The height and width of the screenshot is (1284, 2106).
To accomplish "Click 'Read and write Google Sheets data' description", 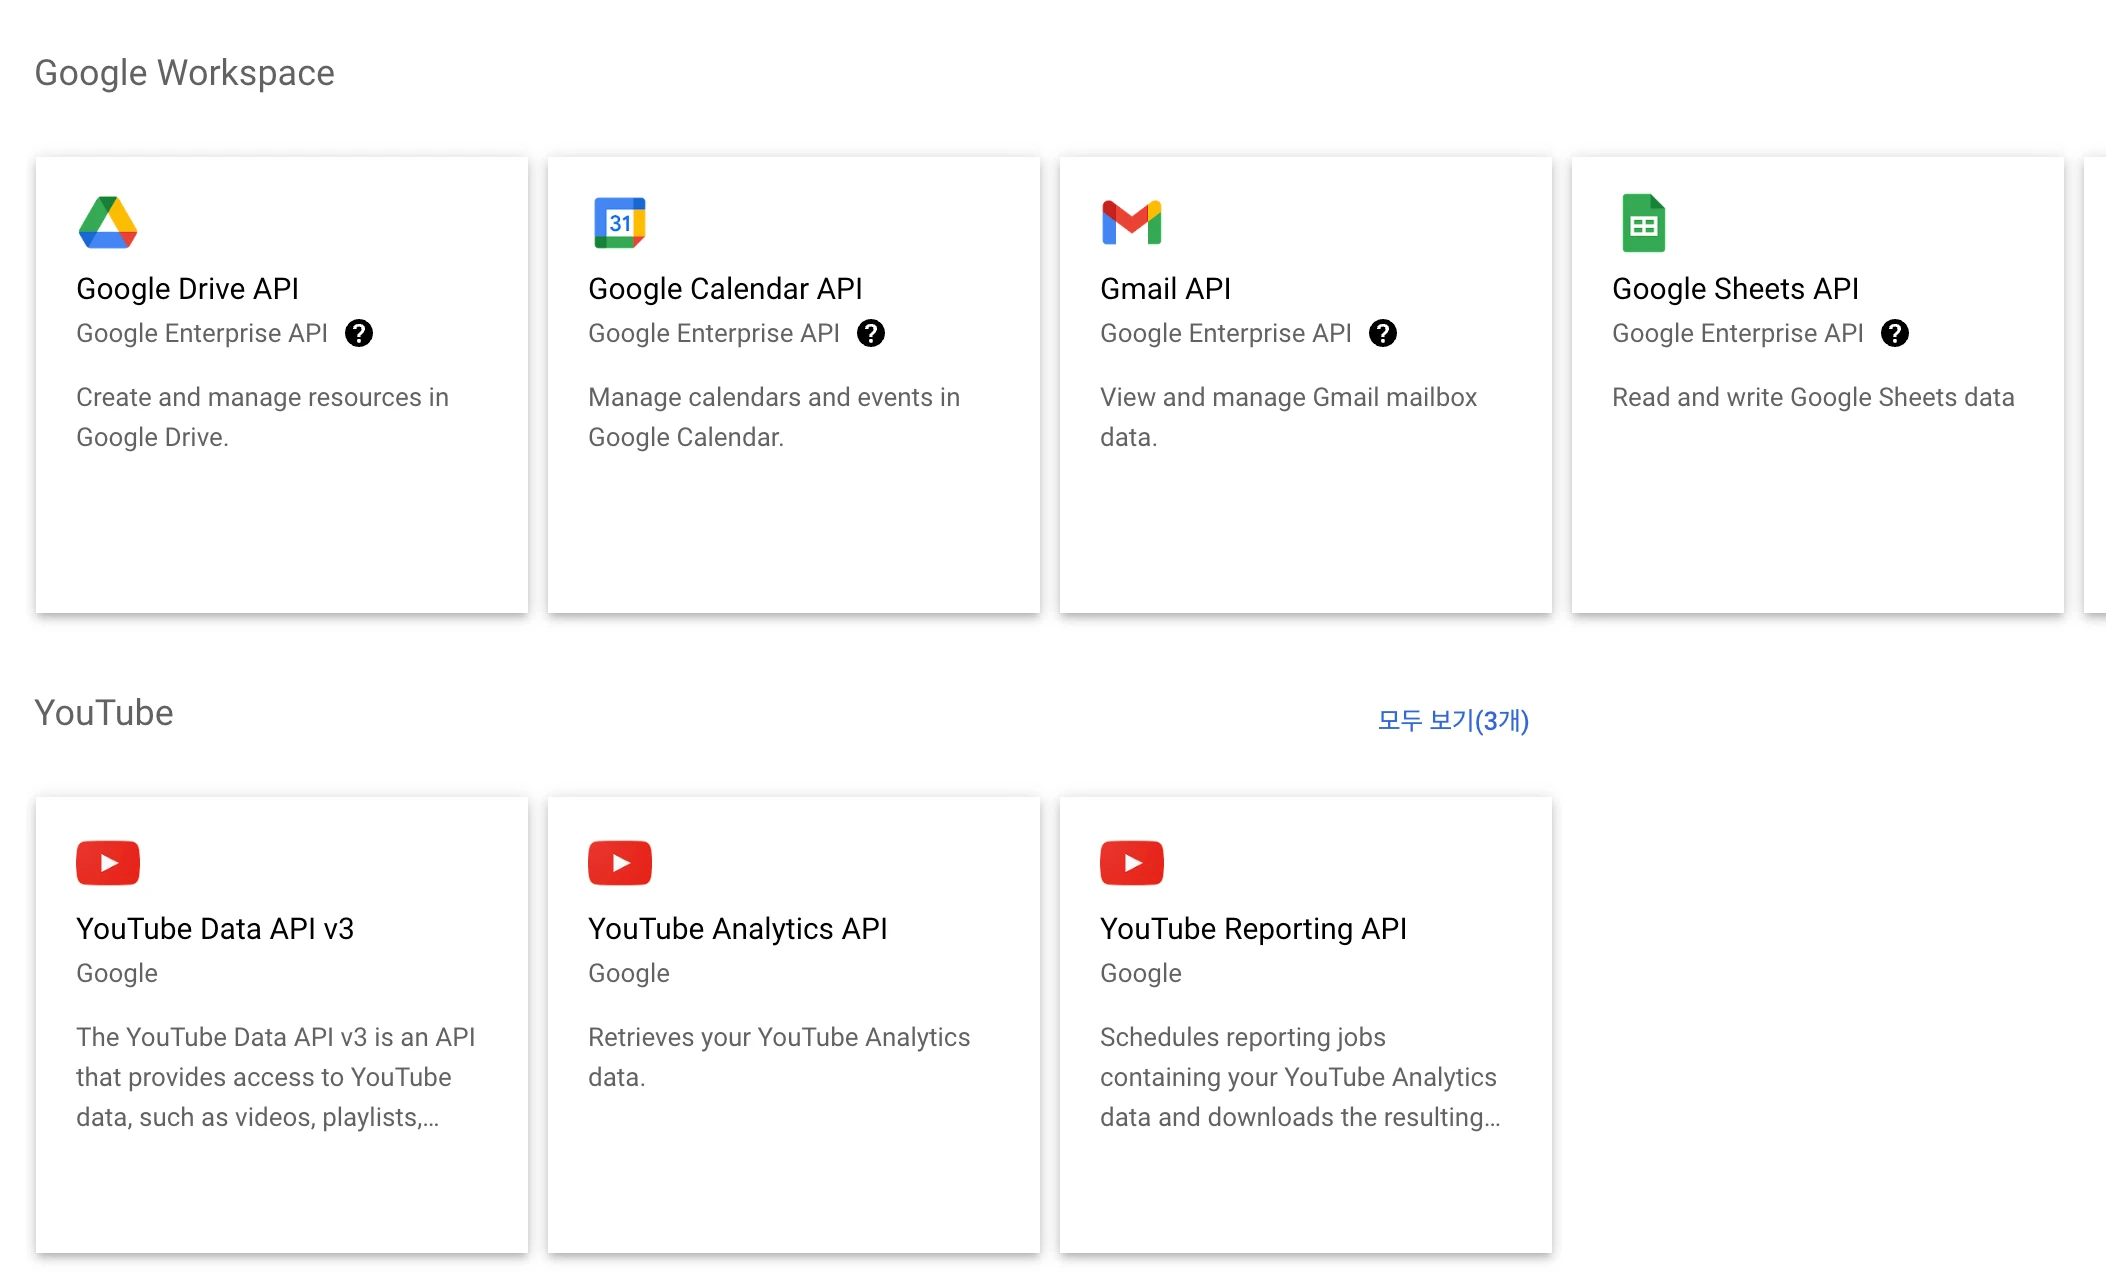I will 1813,397.
